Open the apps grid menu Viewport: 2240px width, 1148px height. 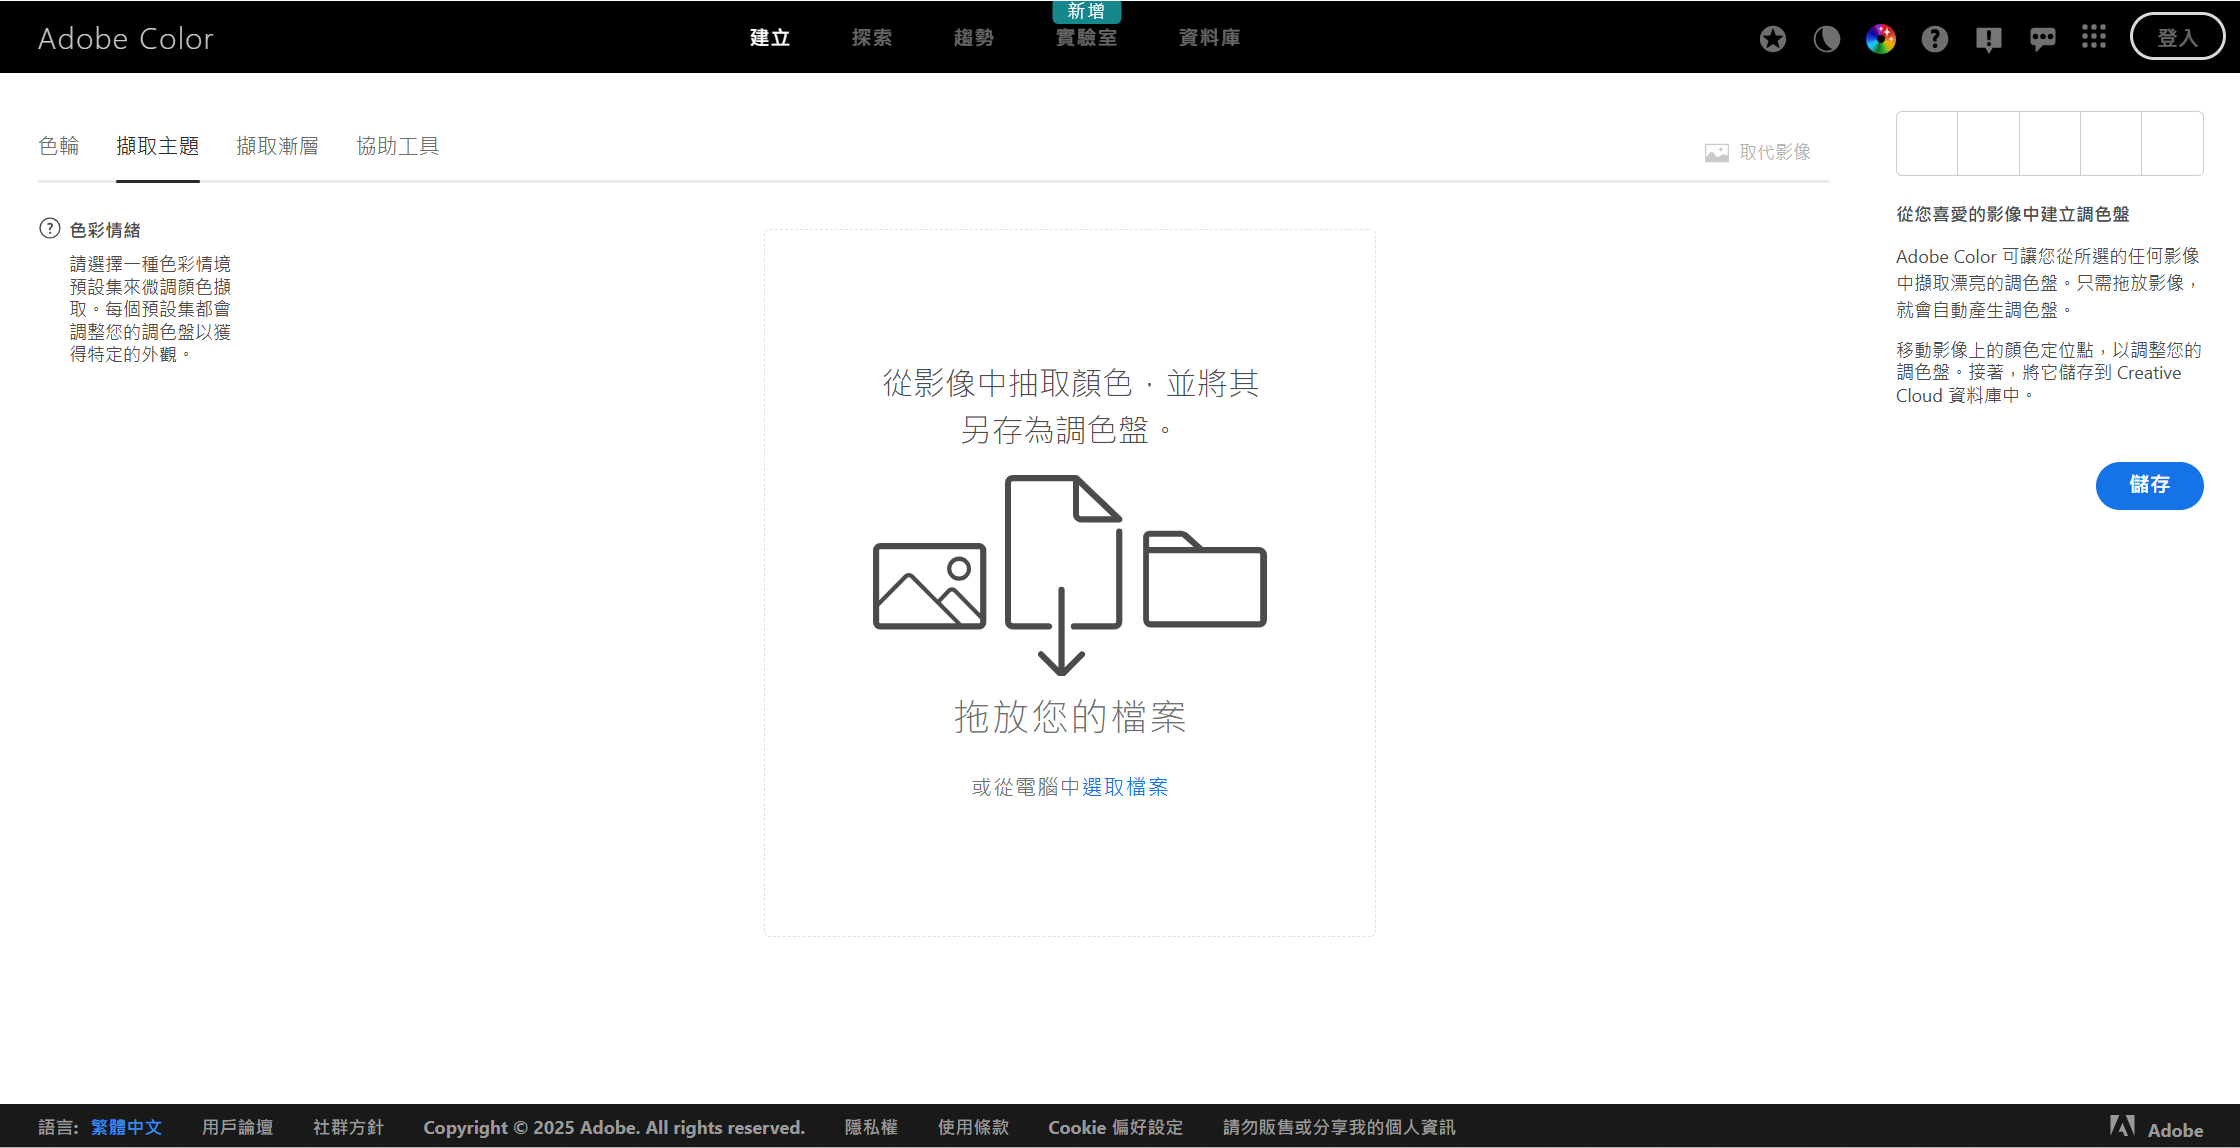2094,38
